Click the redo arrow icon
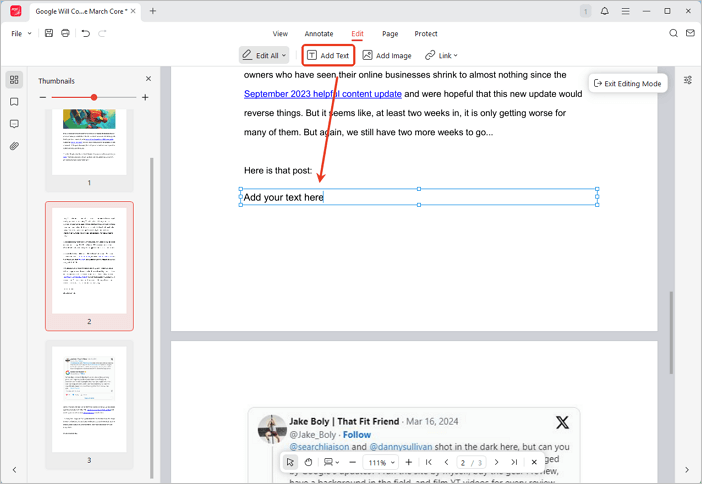The width and height of the screenshot is (702, 484). pyautogui.click(x=102, y=33)
